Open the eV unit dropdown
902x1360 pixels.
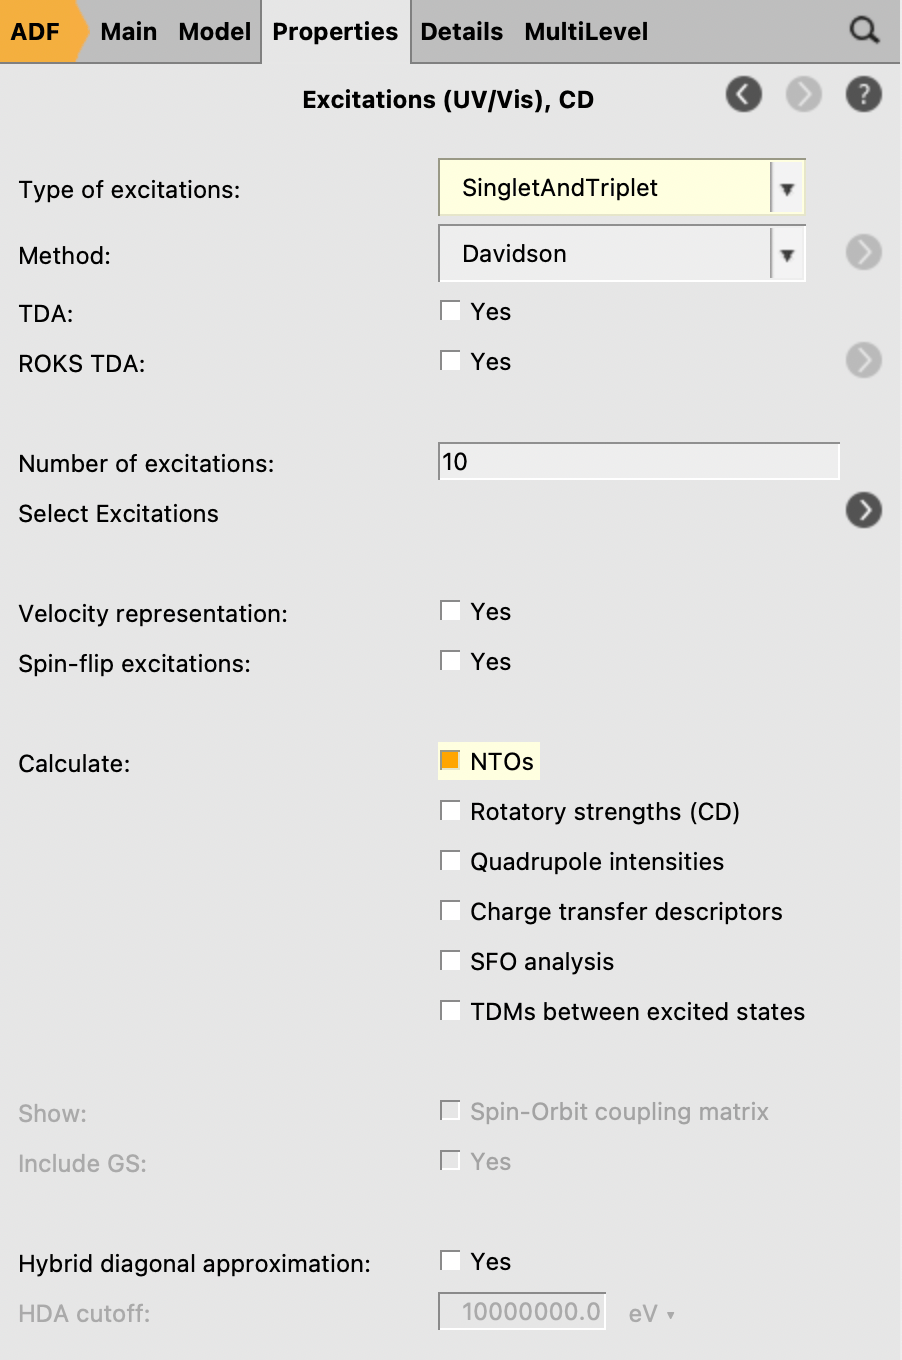pyautogui.click(x=651, y=1314)
